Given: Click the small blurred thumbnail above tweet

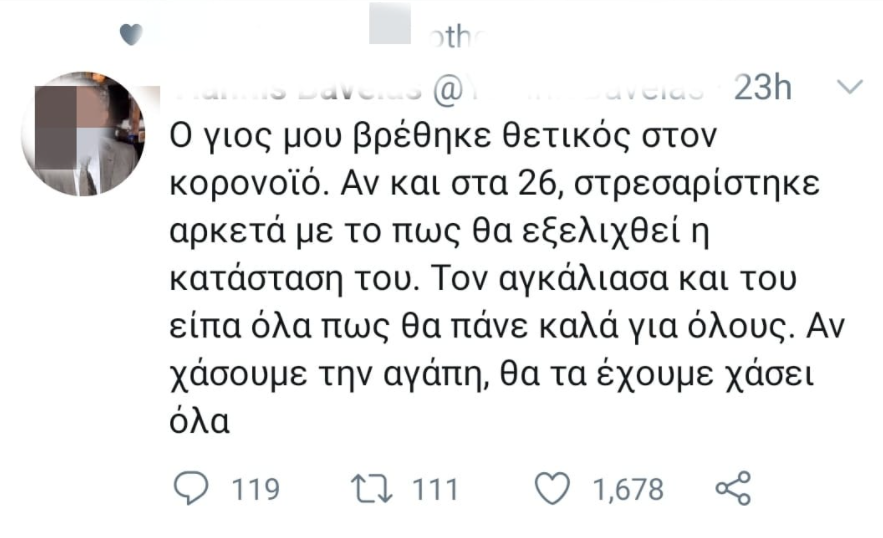Looking at the screenshot, I should click(390, 26).
